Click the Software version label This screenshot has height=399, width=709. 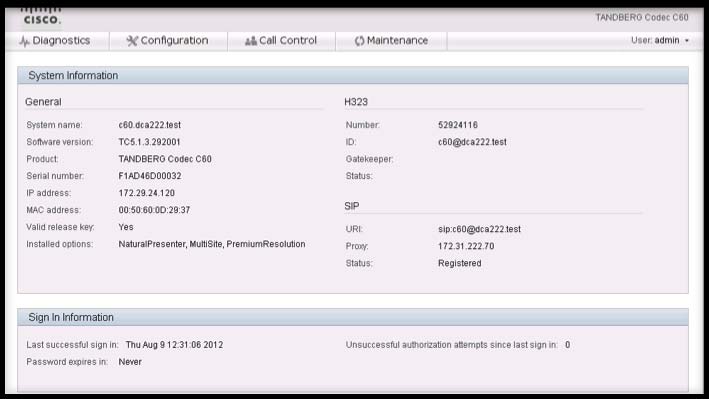[59, 142]
